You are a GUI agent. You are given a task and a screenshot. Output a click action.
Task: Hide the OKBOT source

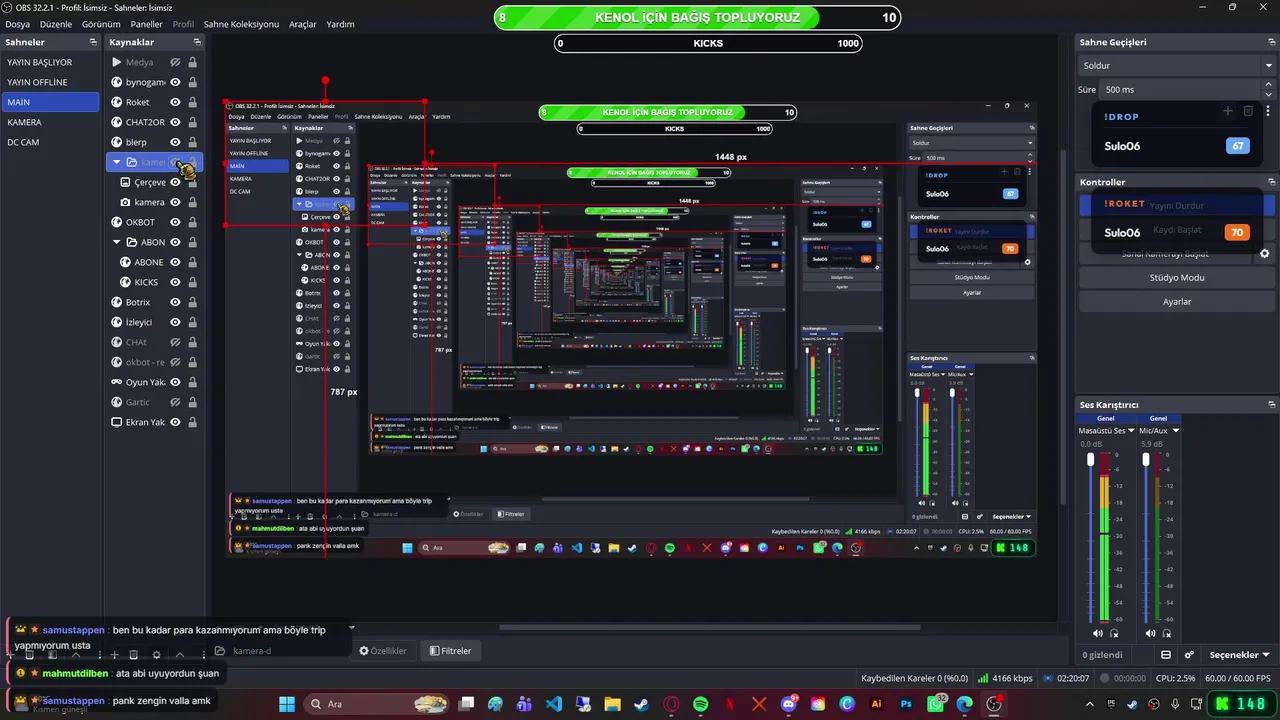(175, 222)
